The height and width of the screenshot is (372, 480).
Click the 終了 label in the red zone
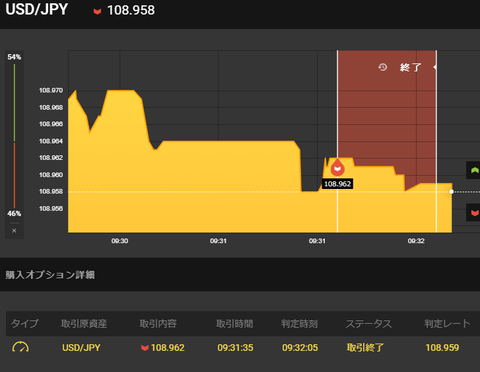pyautogui.click(x=411, y=67)
